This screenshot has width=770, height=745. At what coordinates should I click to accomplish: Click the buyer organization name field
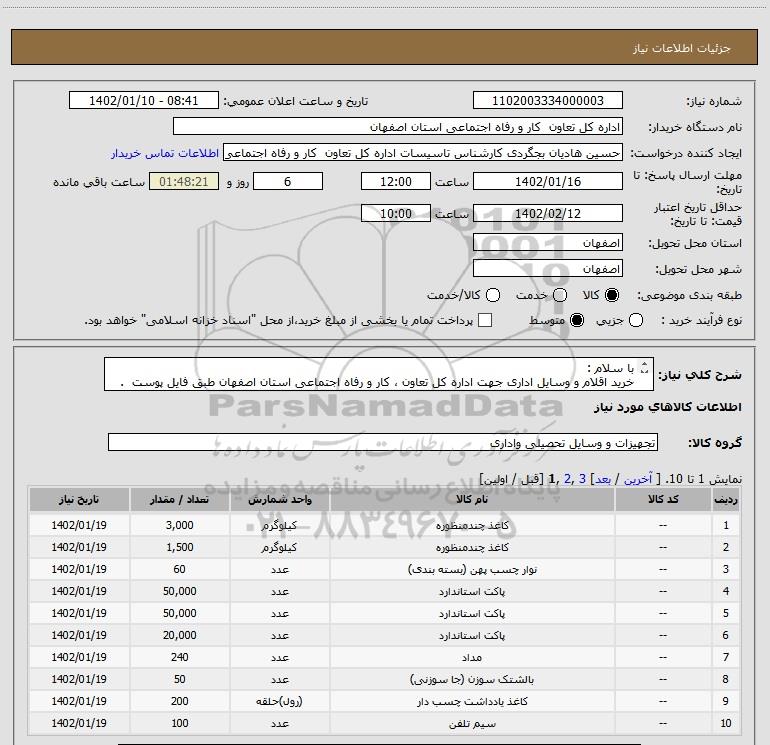[398, 127]
